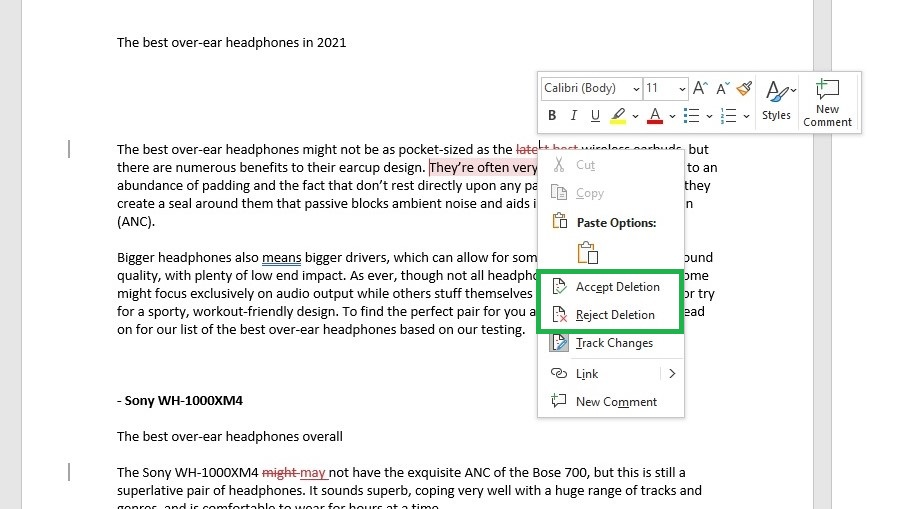The image size is (904, 509).
Task: Click the heading "- Sony WH-1000XM4"
Action: [180, 401]
